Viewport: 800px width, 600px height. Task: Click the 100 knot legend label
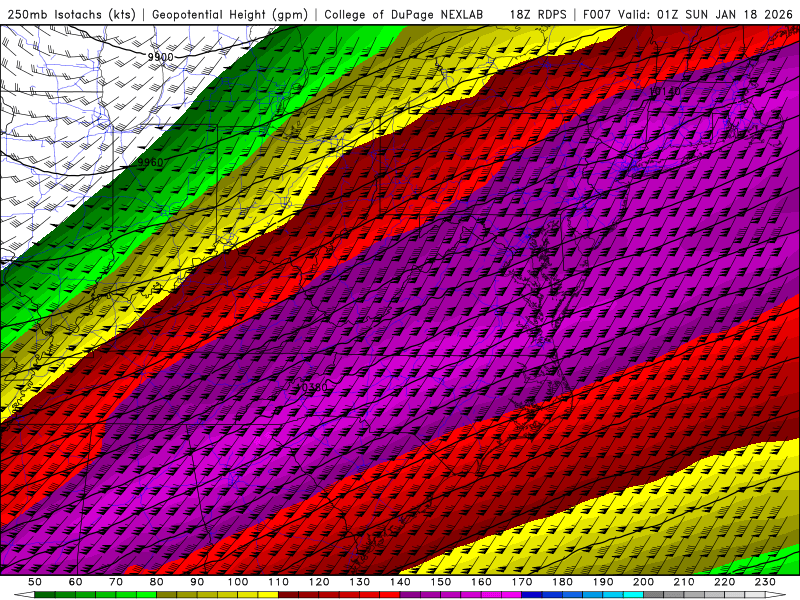(x=238, y=582)
